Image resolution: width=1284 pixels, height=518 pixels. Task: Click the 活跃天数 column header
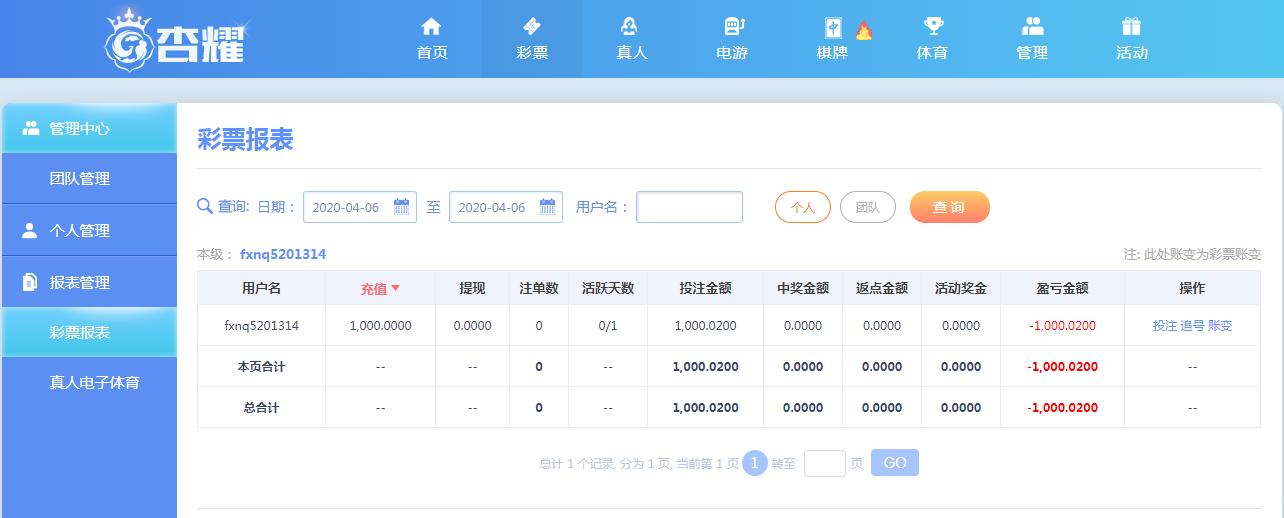click(x=608, y=288)
